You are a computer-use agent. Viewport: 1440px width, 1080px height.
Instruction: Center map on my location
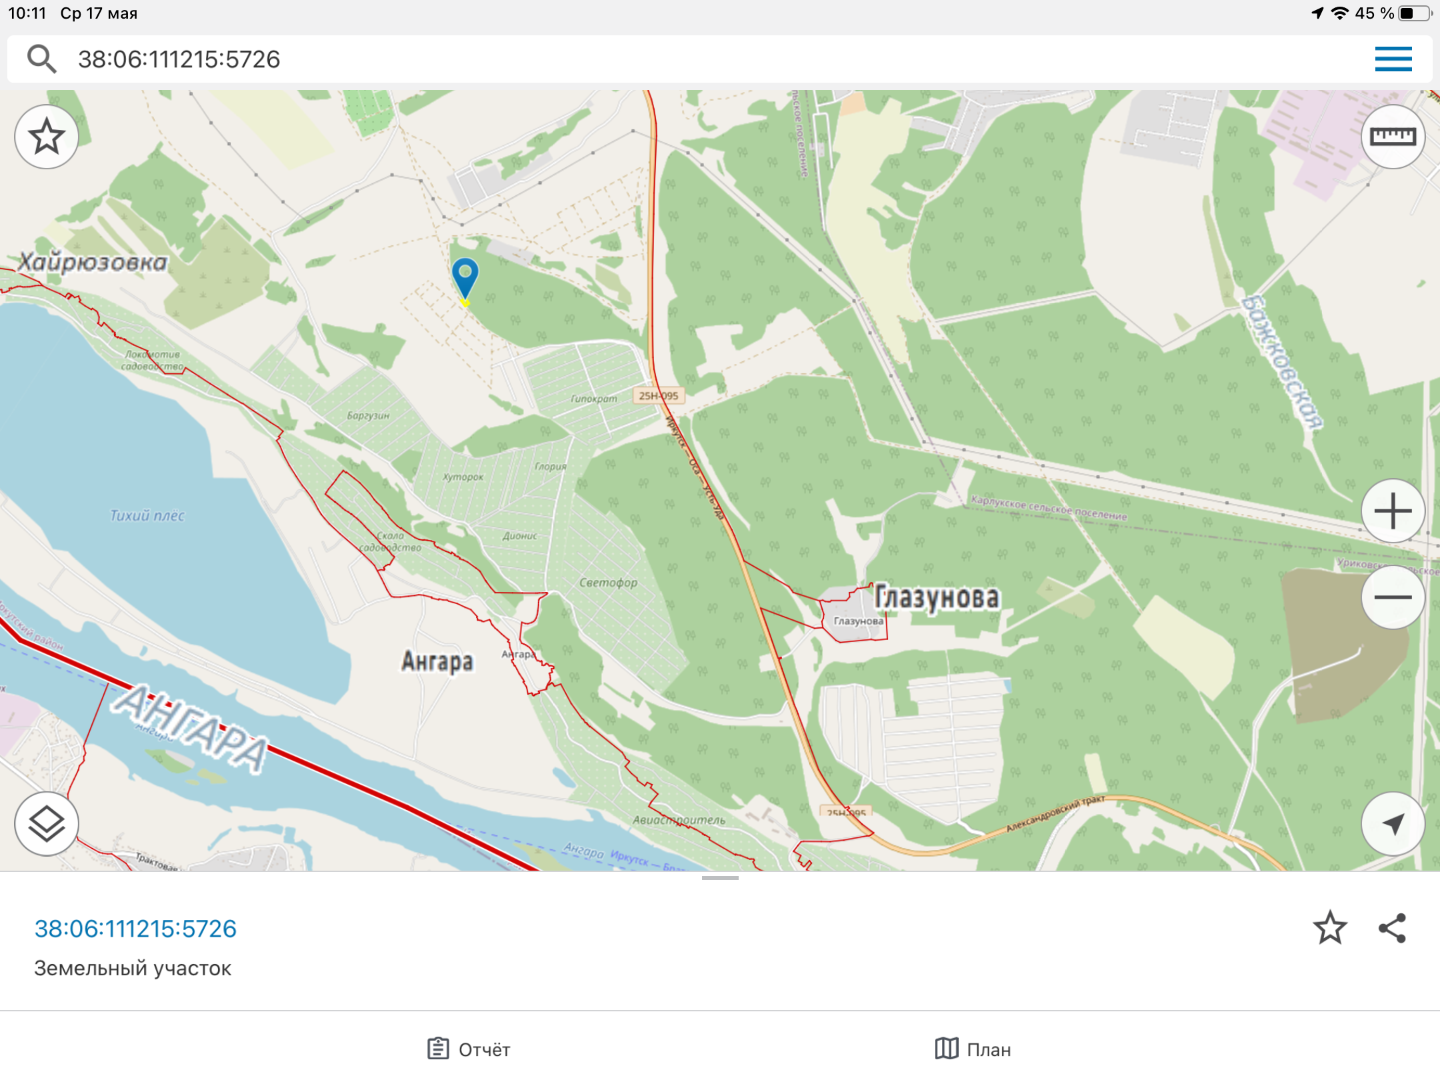tap(1393, 824)
